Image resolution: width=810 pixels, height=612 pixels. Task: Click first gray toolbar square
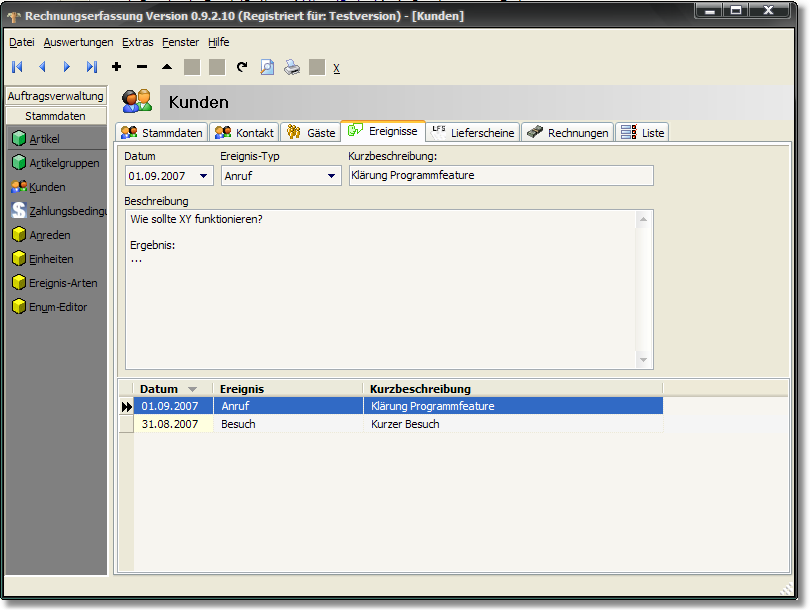pyautogui.click(x=192, y=67)
